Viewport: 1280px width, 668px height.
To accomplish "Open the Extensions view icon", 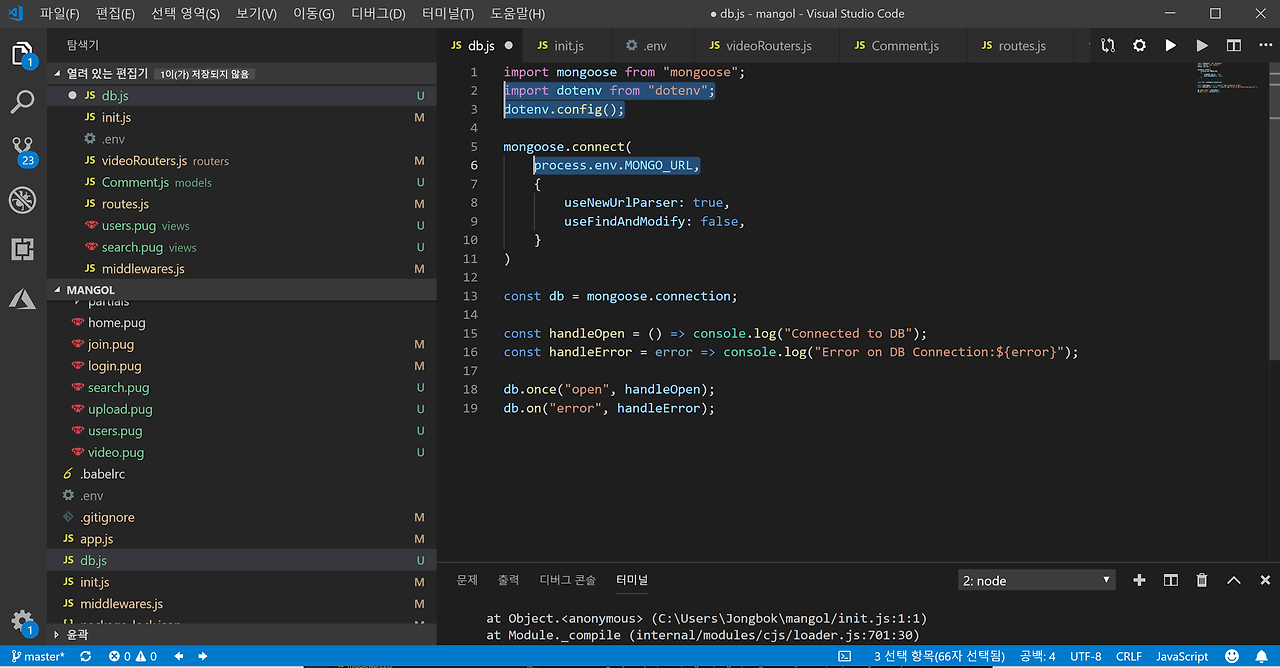I will click(x=22, y=249).
